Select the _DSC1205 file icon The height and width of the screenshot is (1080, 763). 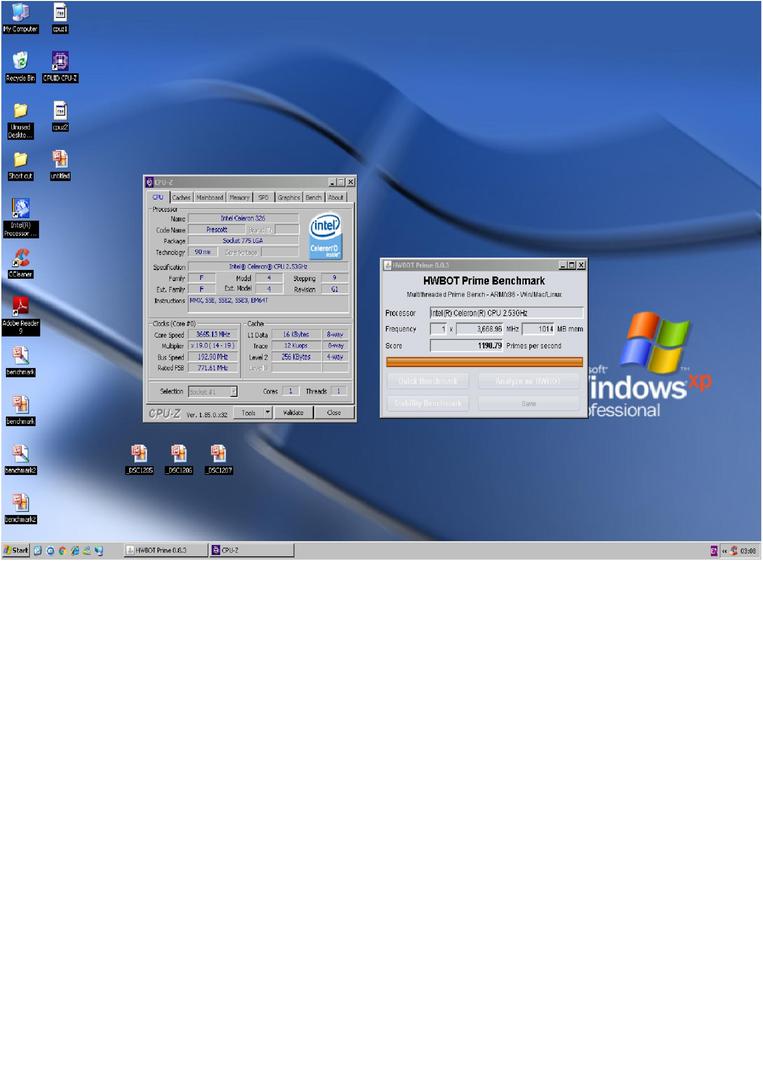(x=139, y=459)
